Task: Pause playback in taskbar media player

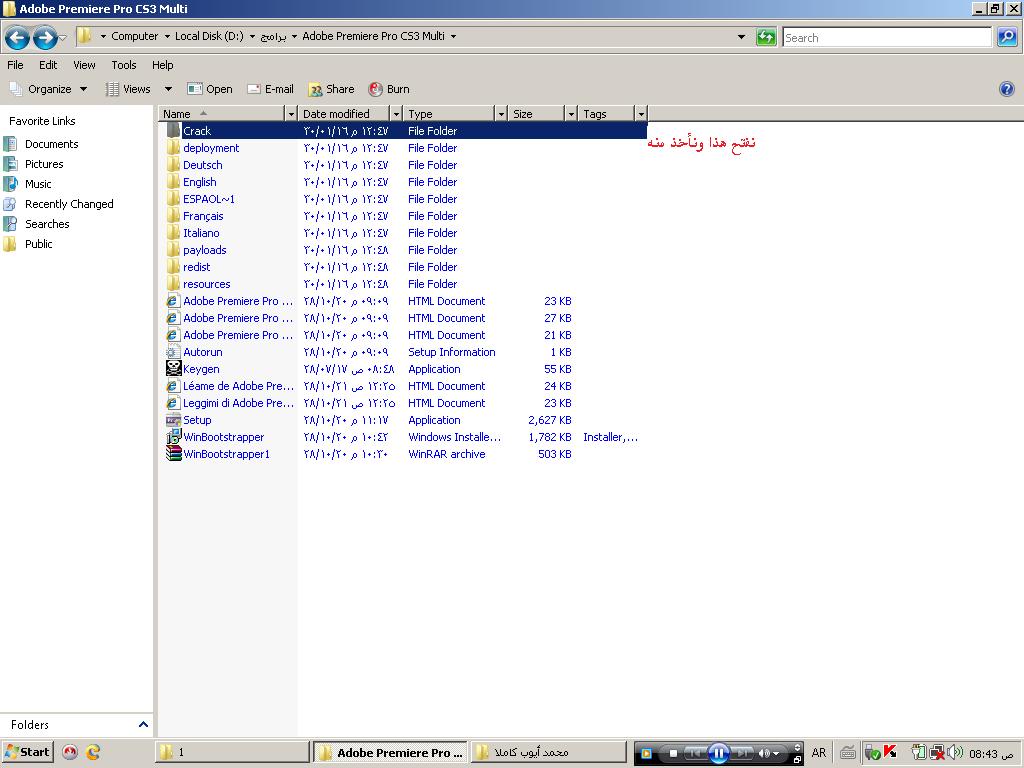Action: click(718, 753)
